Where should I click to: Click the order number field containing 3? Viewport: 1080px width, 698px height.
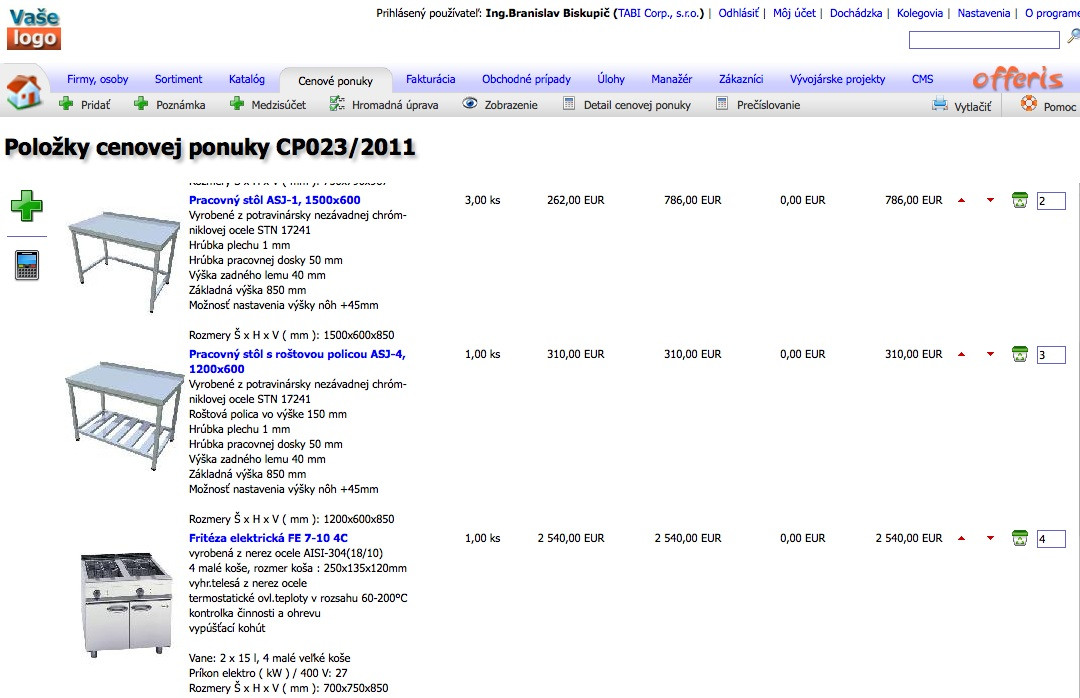(1051, 355)
